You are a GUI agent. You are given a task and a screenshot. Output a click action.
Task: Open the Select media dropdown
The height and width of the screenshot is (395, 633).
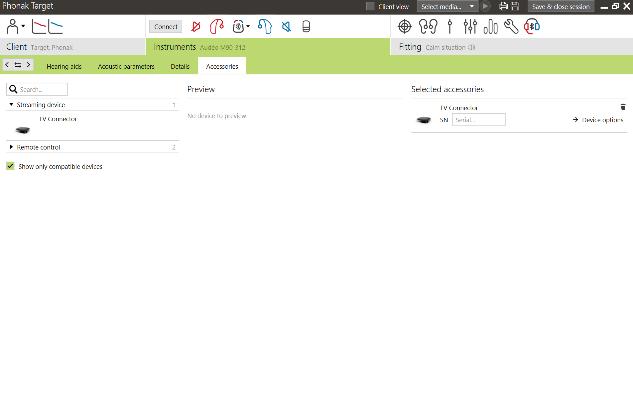(447, 6)
